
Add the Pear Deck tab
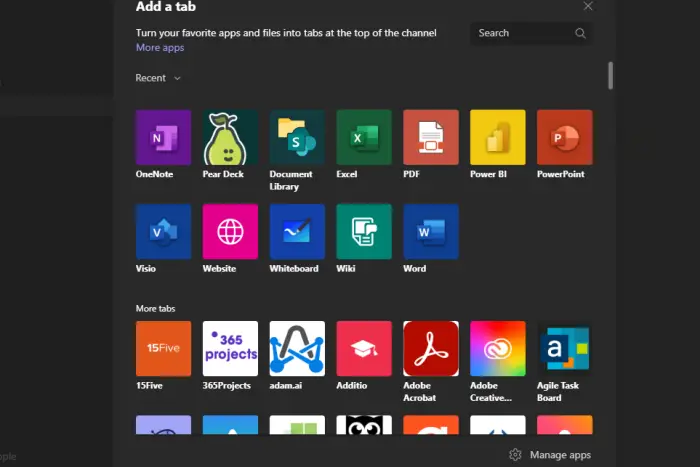[230, 138]
